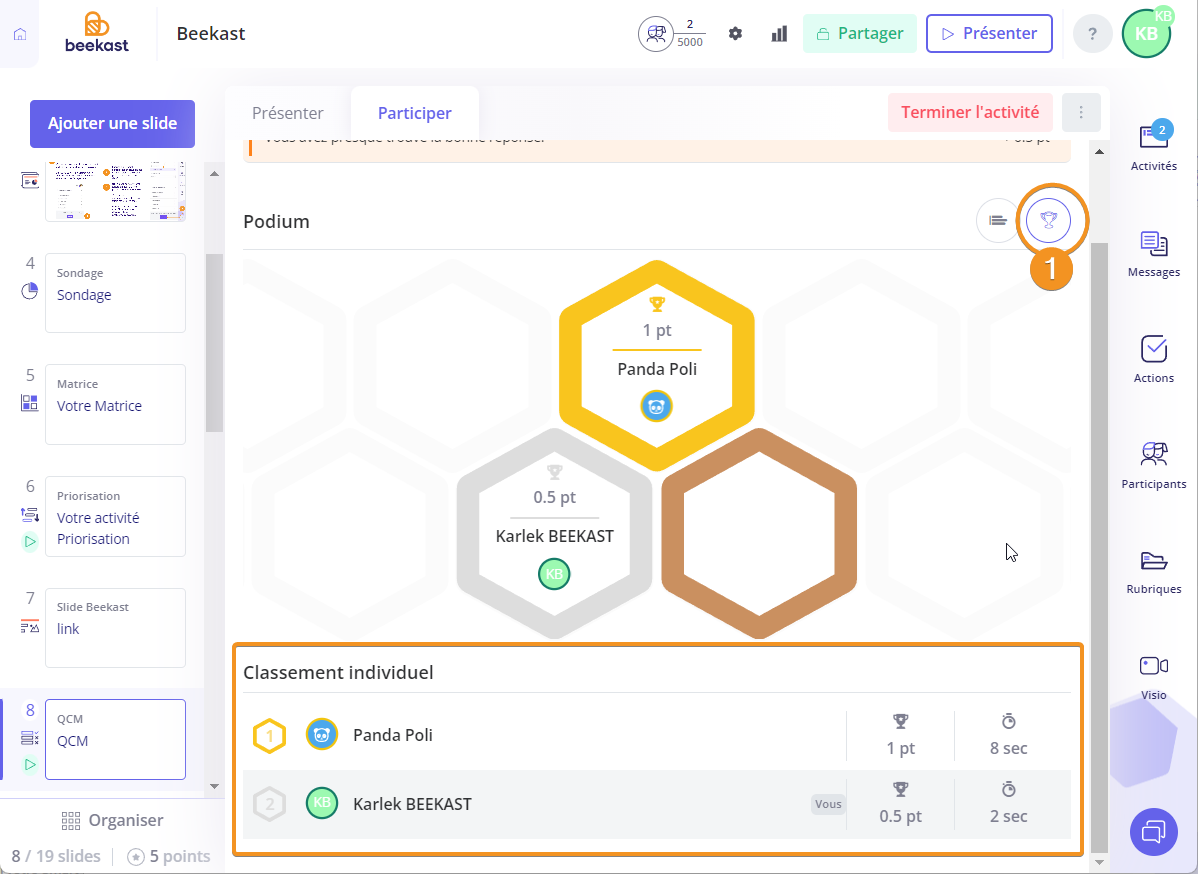Click main panel scroll up arrow

click(1099, 152)
